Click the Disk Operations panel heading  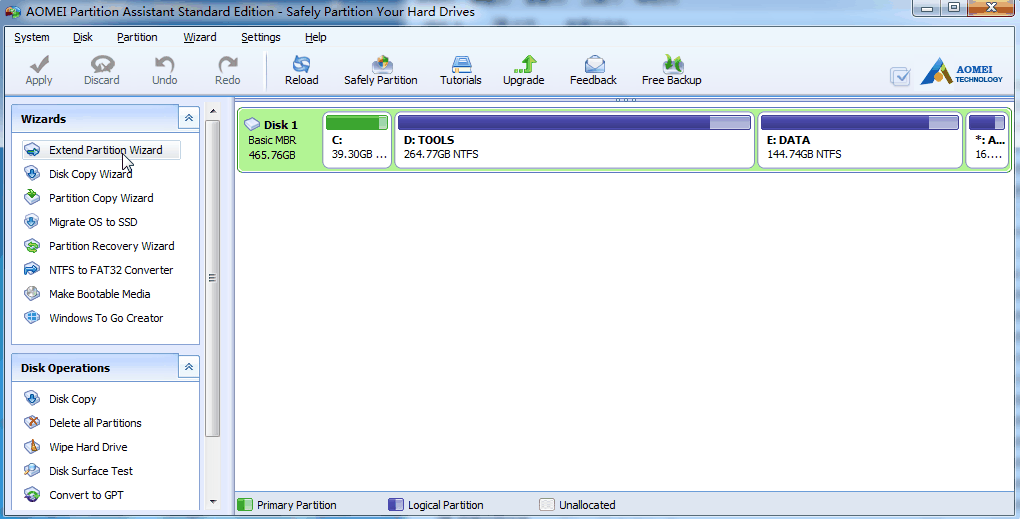tap(66, 368)
